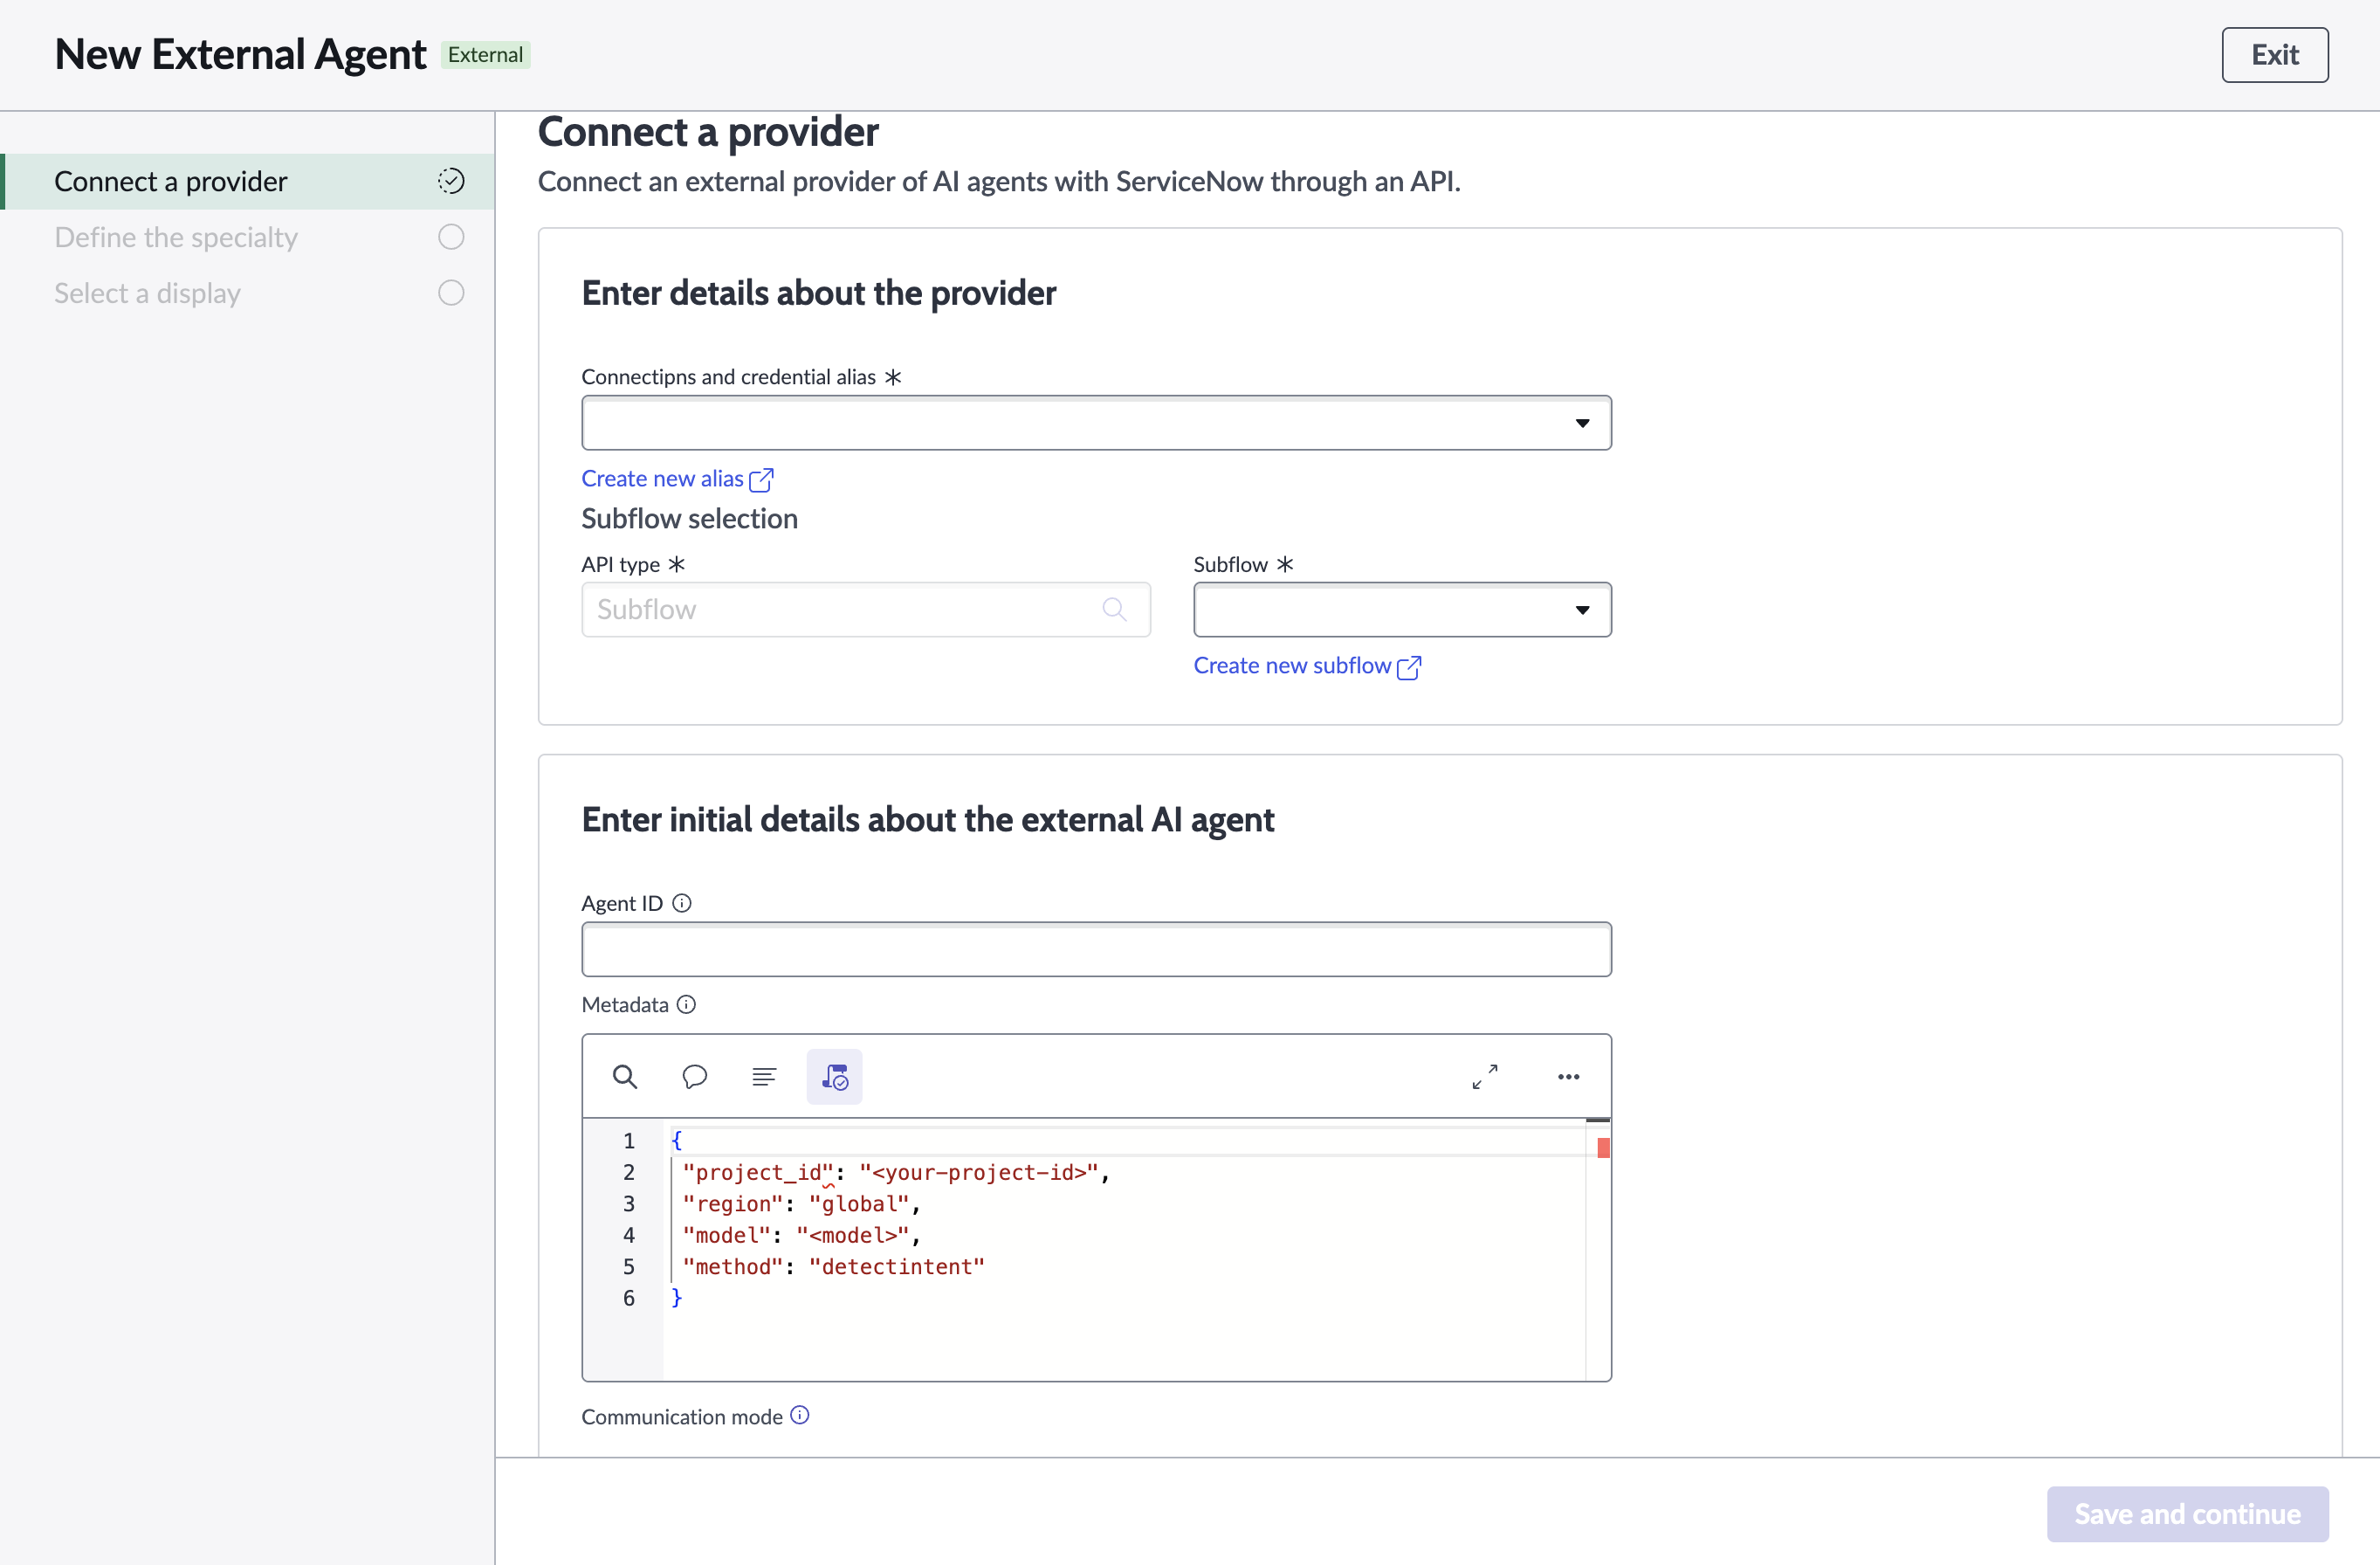Click the red error marker in editor scrollbar

click(x=1603, y=1147)
